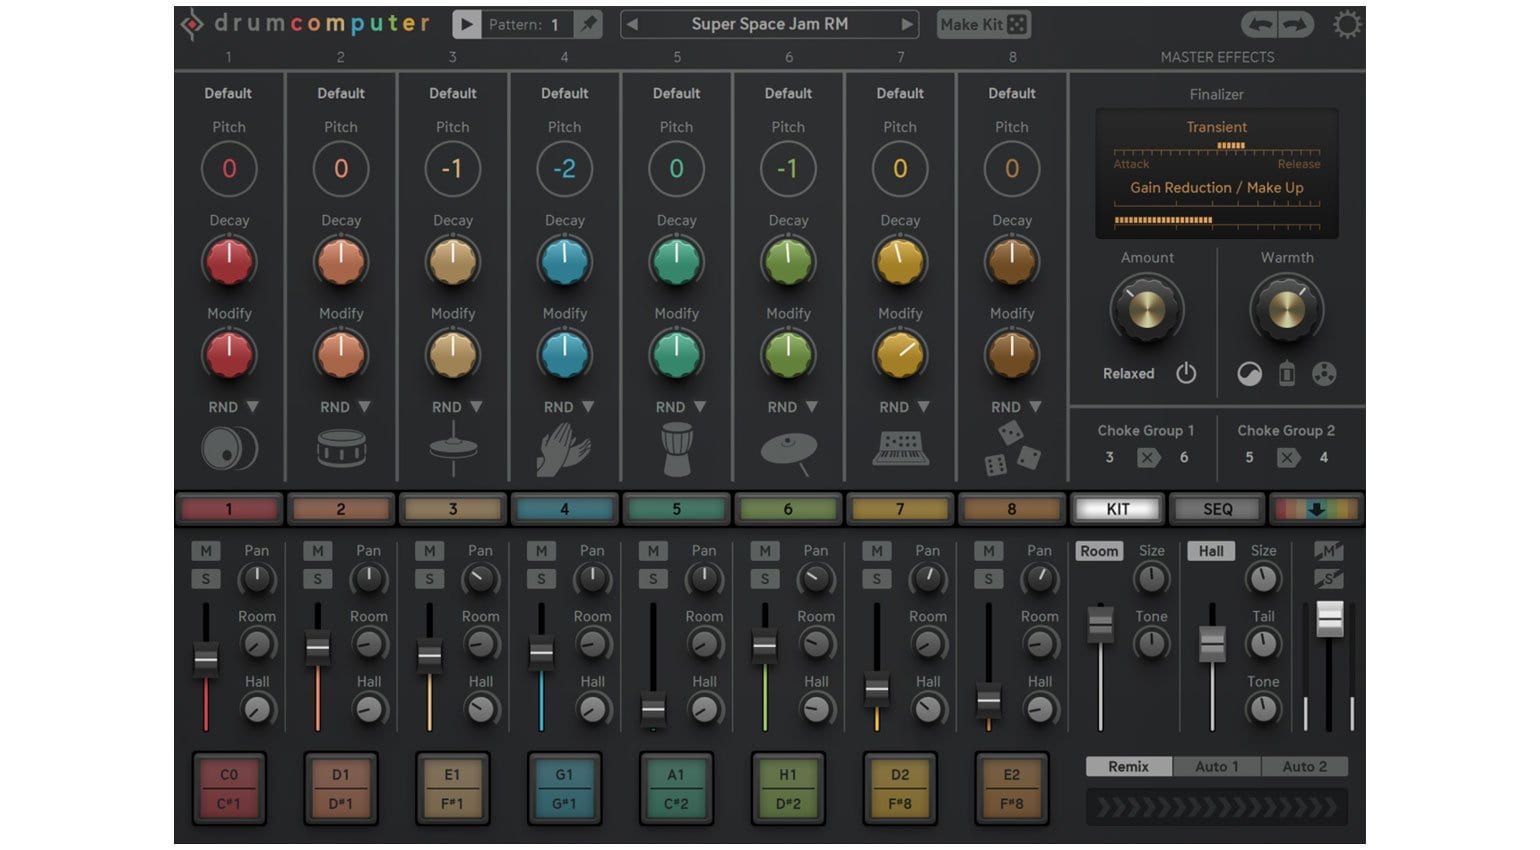Trigger the C0 drum pad
The height and width of the screenshot is (850, 1540).
click(229, 788)
